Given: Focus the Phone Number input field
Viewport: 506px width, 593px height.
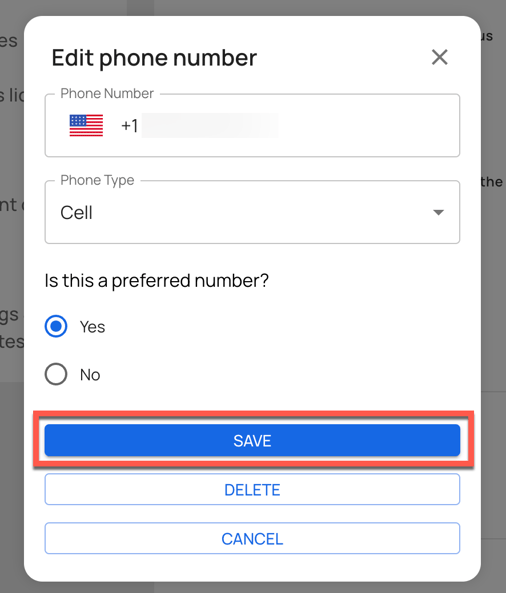Looking at the screenshot, I should 252,126.
